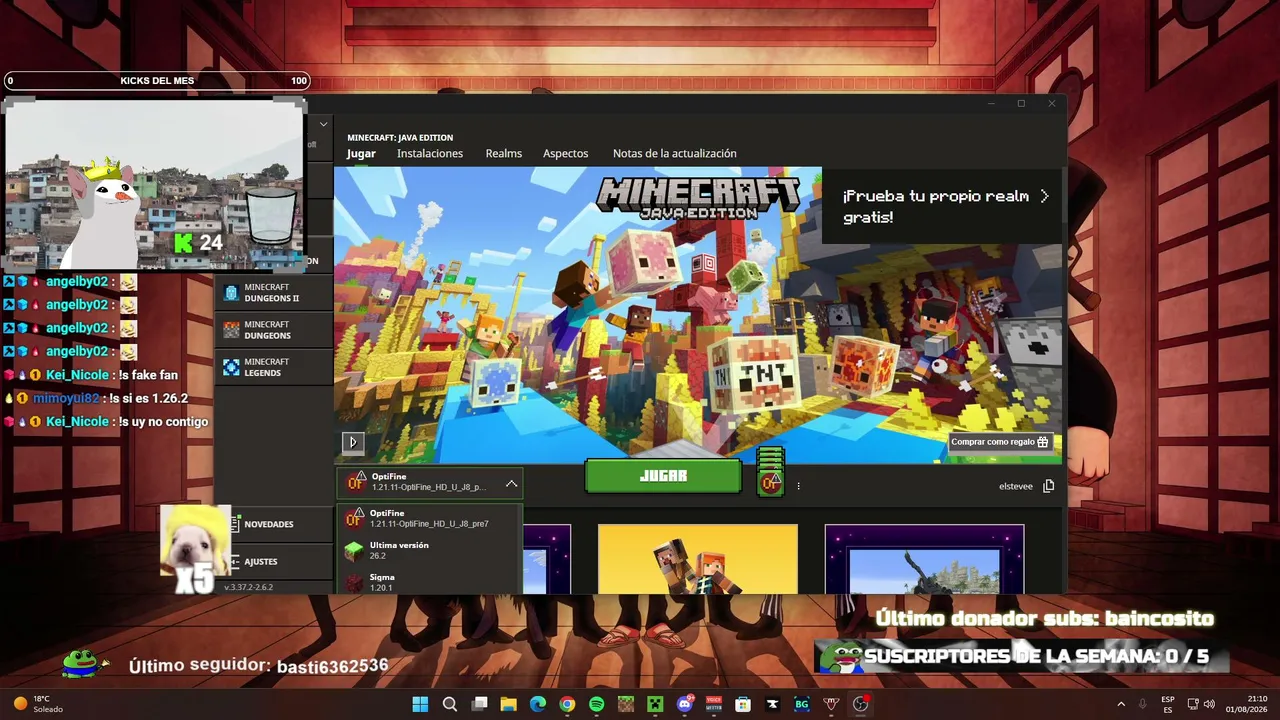Open Discord from the taskbar
Viewport: 1280px width, 720px height.
click(685, 704)
